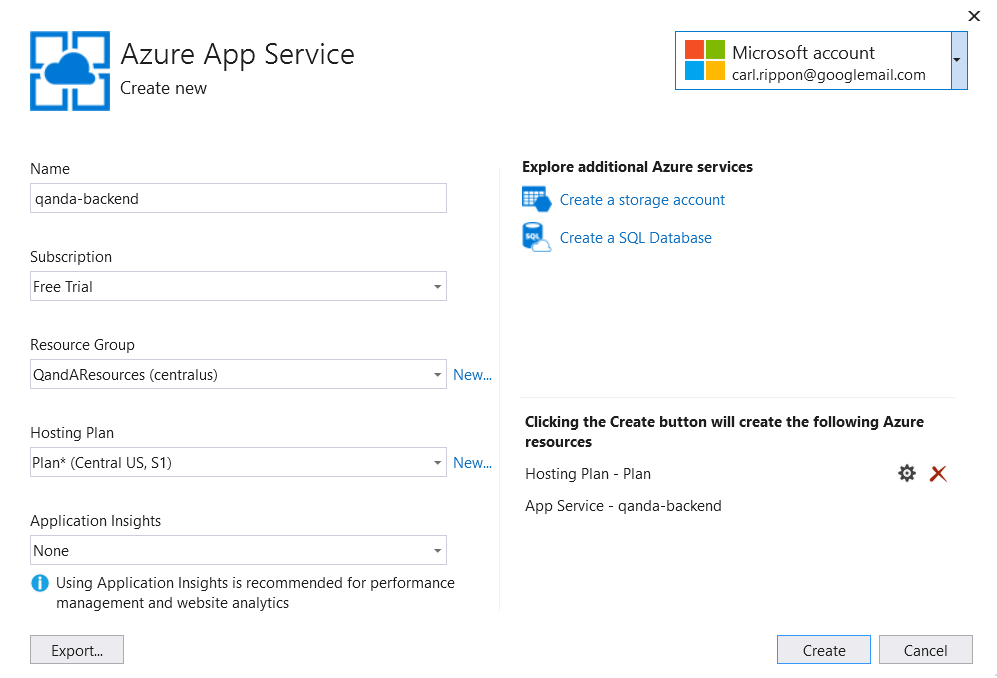Click New link beside Resource Group

click(472, 375)
